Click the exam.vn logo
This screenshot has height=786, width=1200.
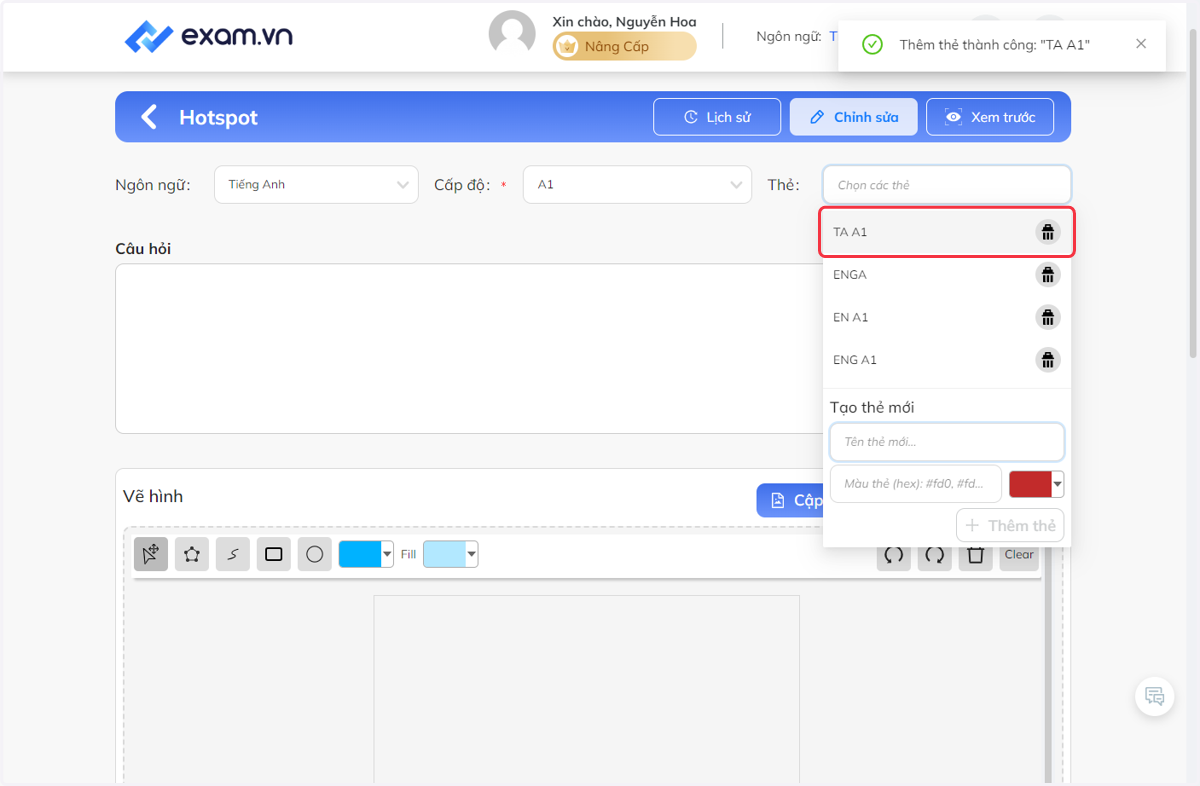point(208,37)
